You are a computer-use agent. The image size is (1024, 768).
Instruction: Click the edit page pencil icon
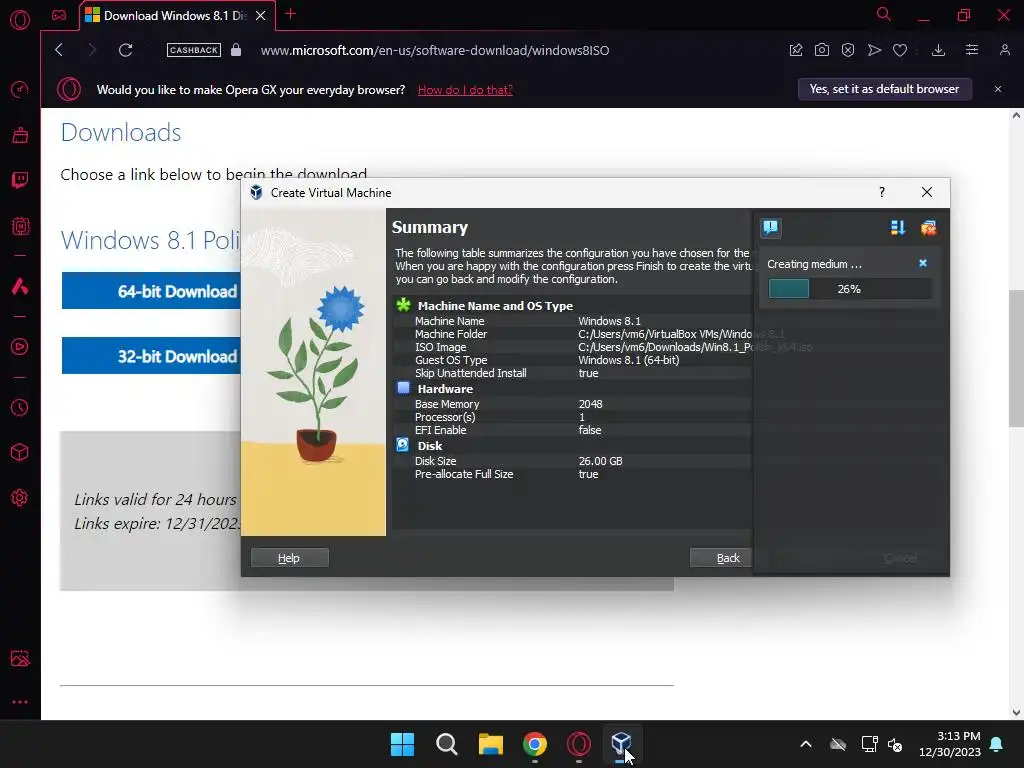click(x=795, y=50)
